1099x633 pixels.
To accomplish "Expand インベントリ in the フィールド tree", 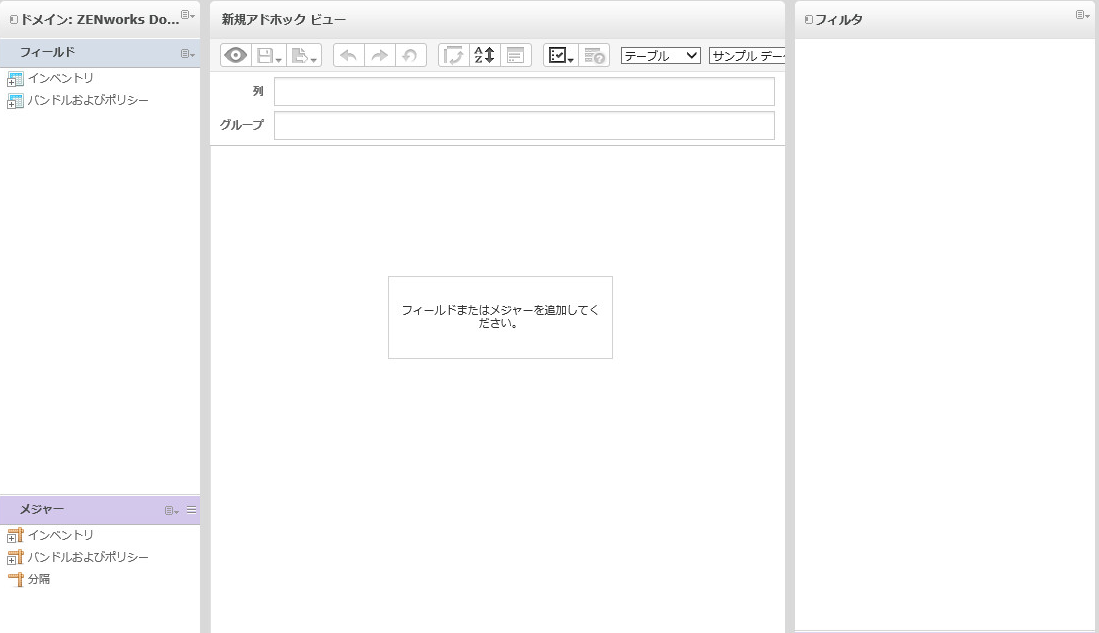I will tap(11, 81).
